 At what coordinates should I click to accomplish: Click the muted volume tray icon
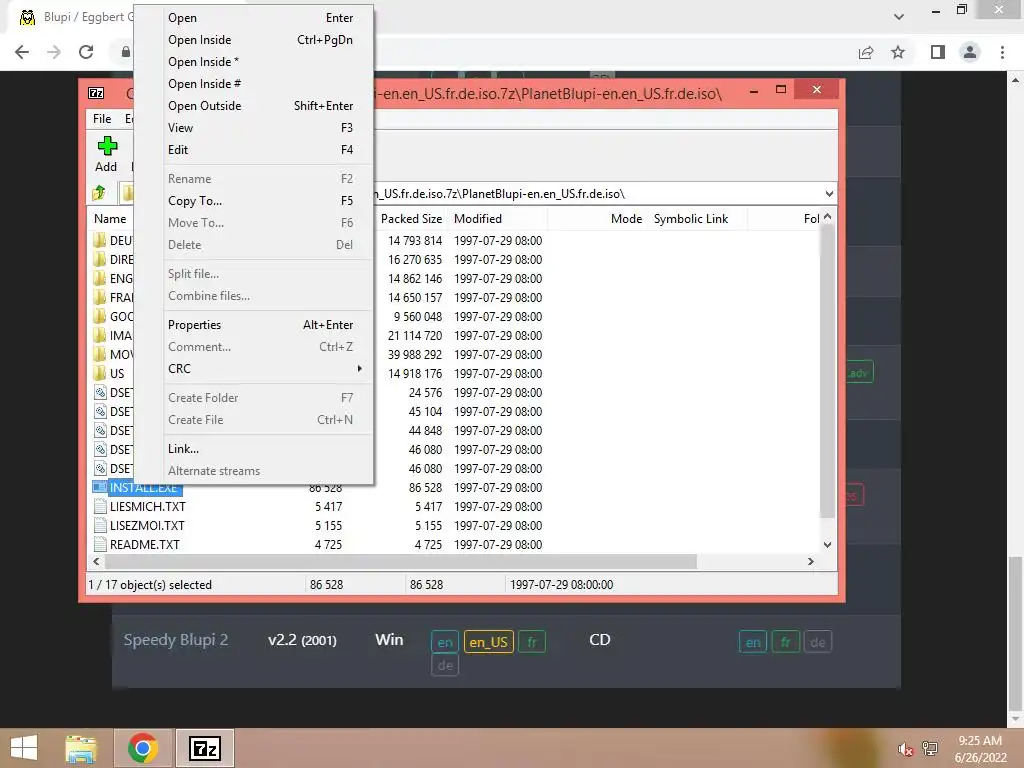pyautogui.click(x=905, y=749)
